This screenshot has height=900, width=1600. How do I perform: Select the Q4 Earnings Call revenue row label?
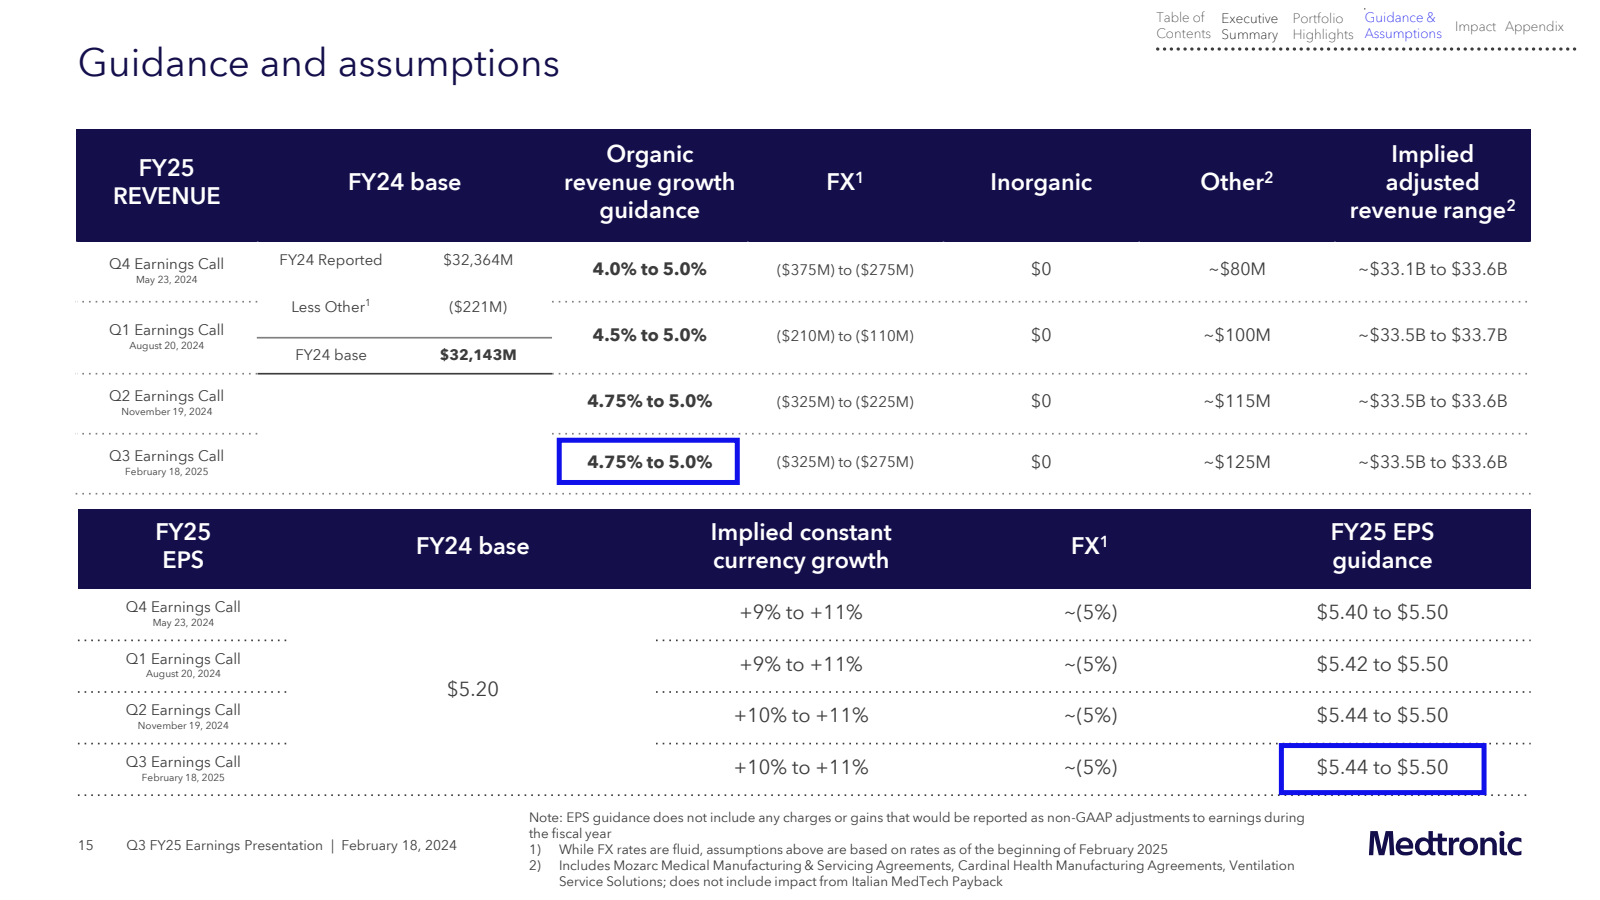tap(166, 270)
